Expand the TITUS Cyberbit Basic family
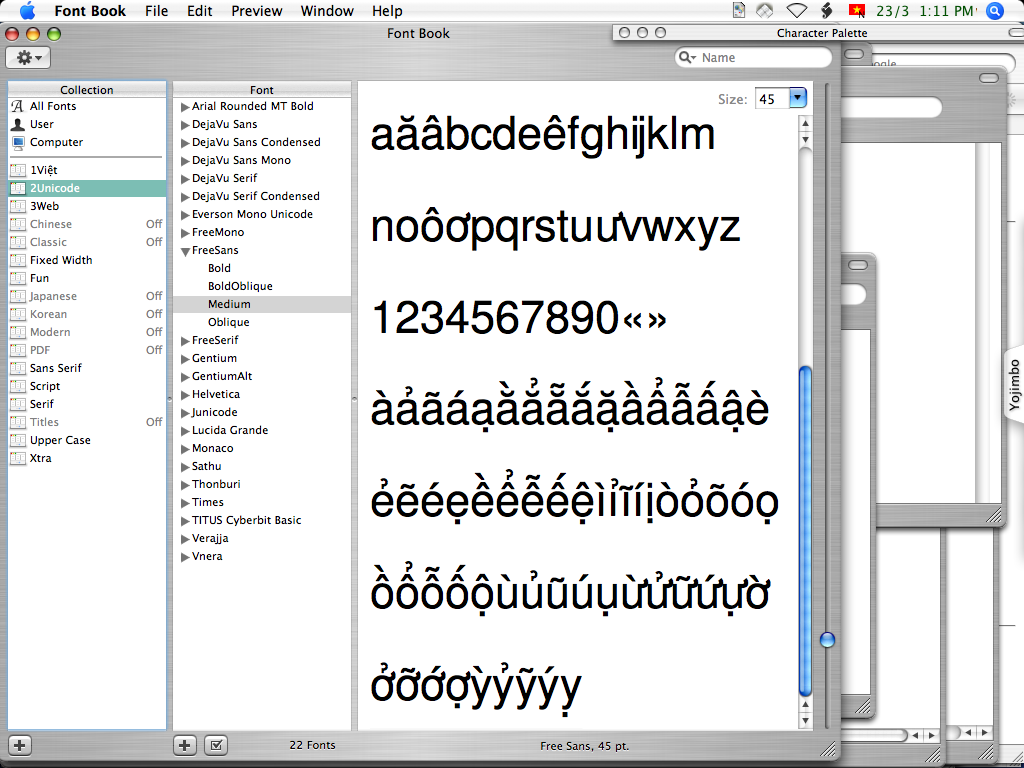The width and height of the screenshot is (1024, 768). pos(185,521)
